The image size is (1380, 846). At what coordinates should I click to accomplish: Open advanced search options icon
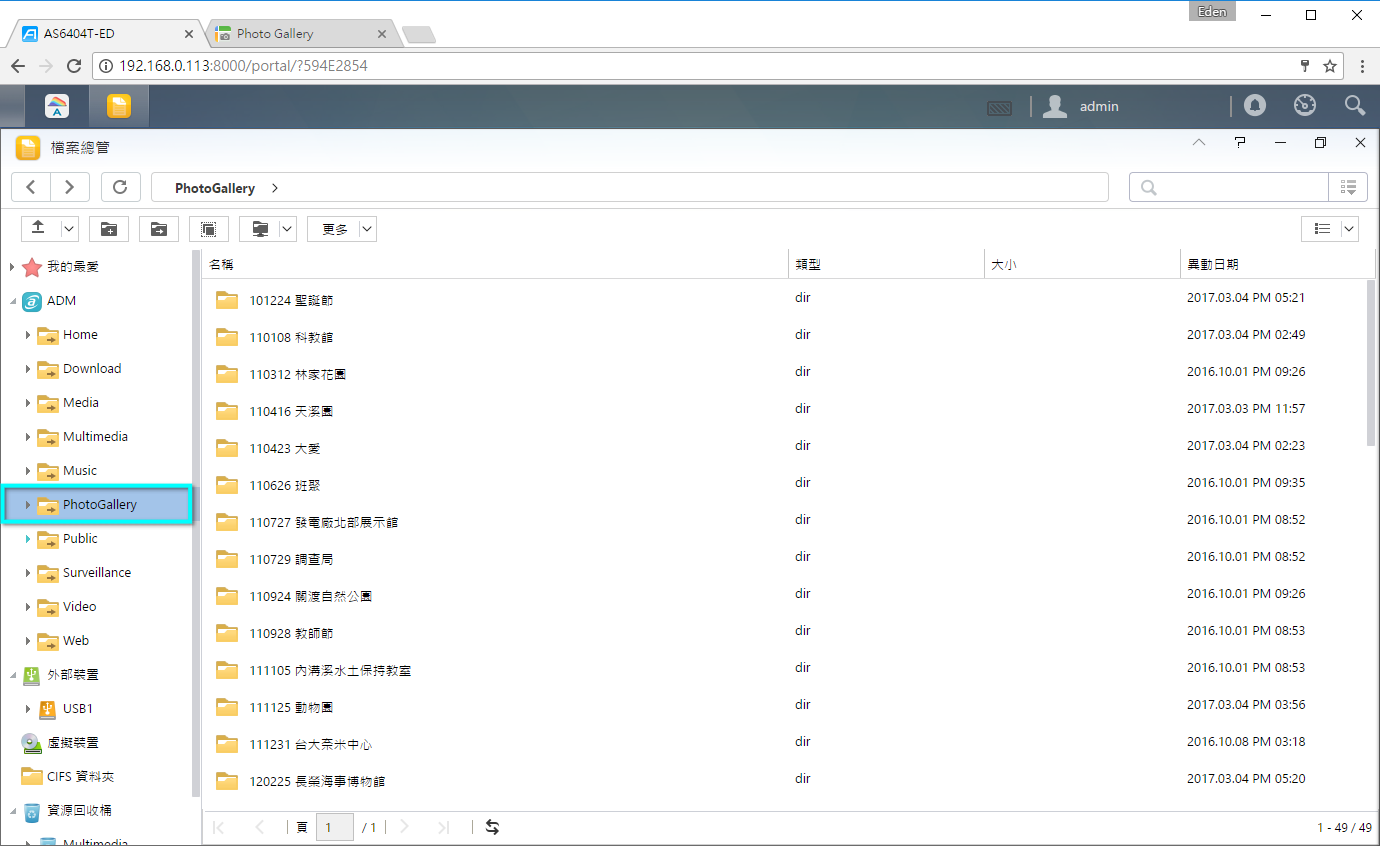pos(1348,187)
